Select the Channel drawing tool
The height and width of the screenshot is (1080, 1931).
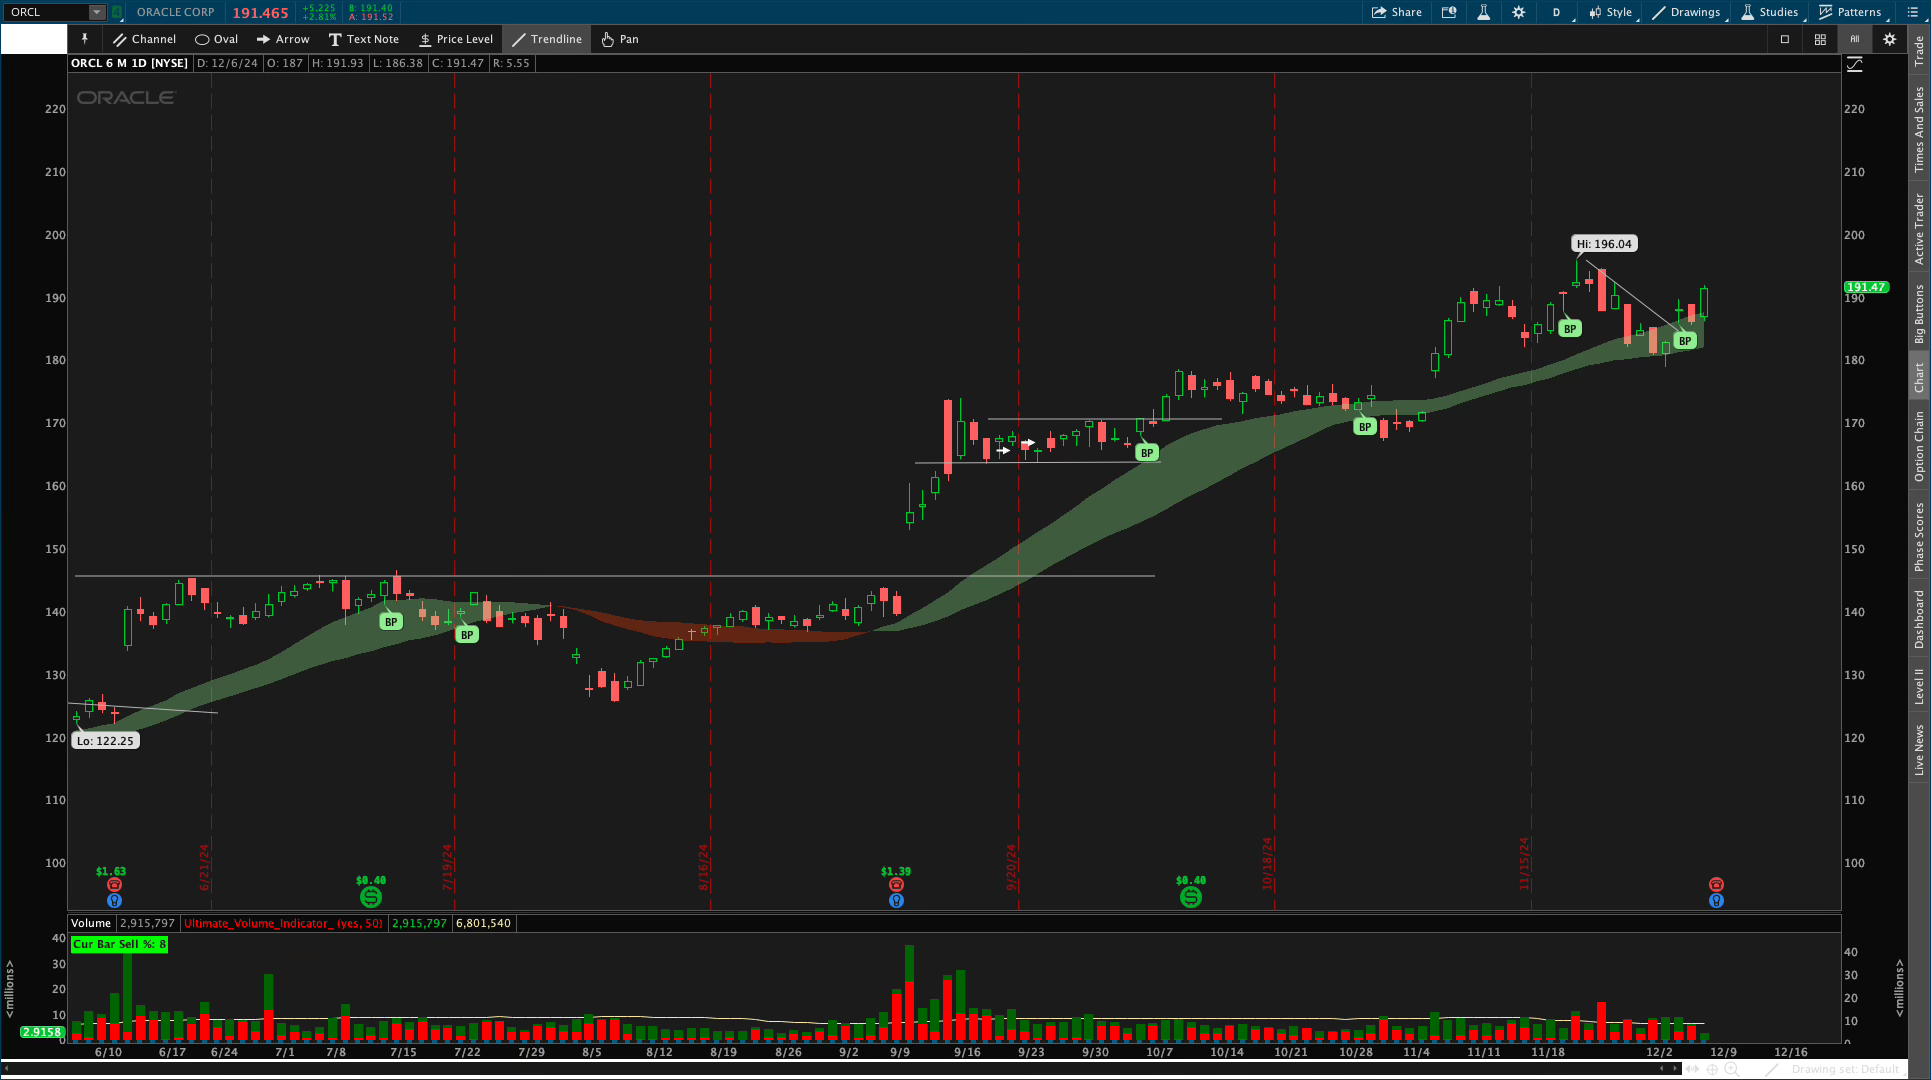click(x=144, y=39)
